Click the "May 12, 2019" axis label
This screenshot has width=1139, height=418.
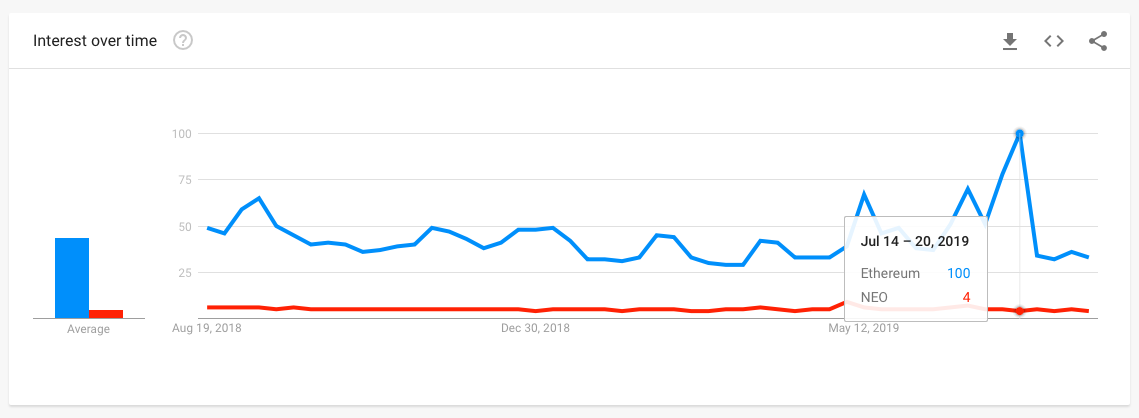(864, 327)
